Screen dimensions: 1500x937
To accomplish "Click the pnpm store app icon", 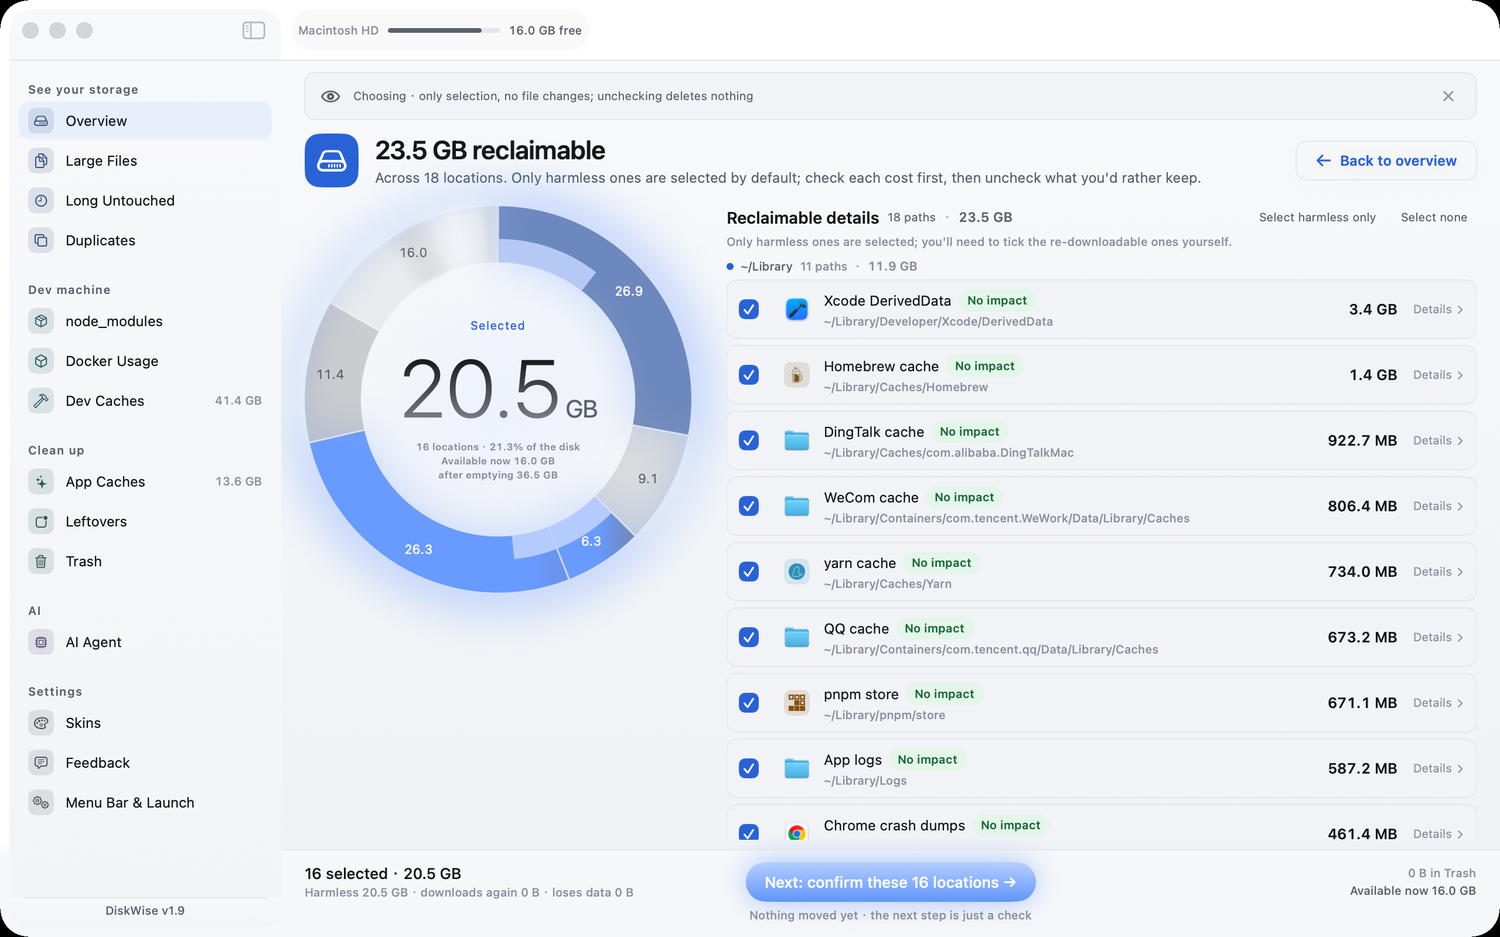I will 796,703.
